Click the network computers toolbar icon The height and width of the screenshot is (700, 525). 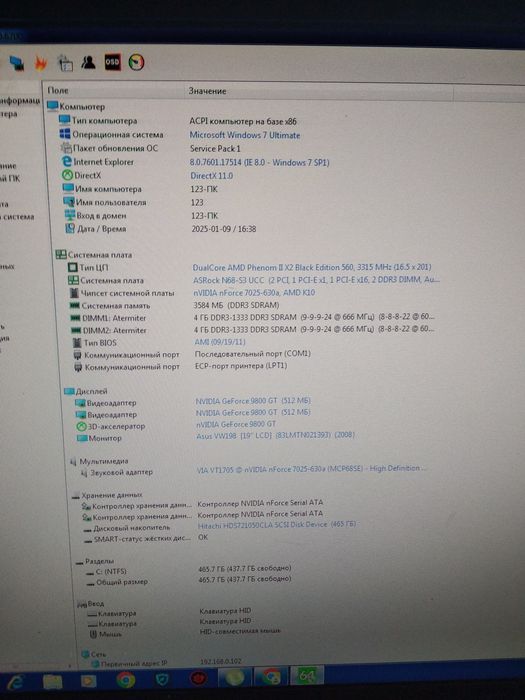tap(17, 63)
